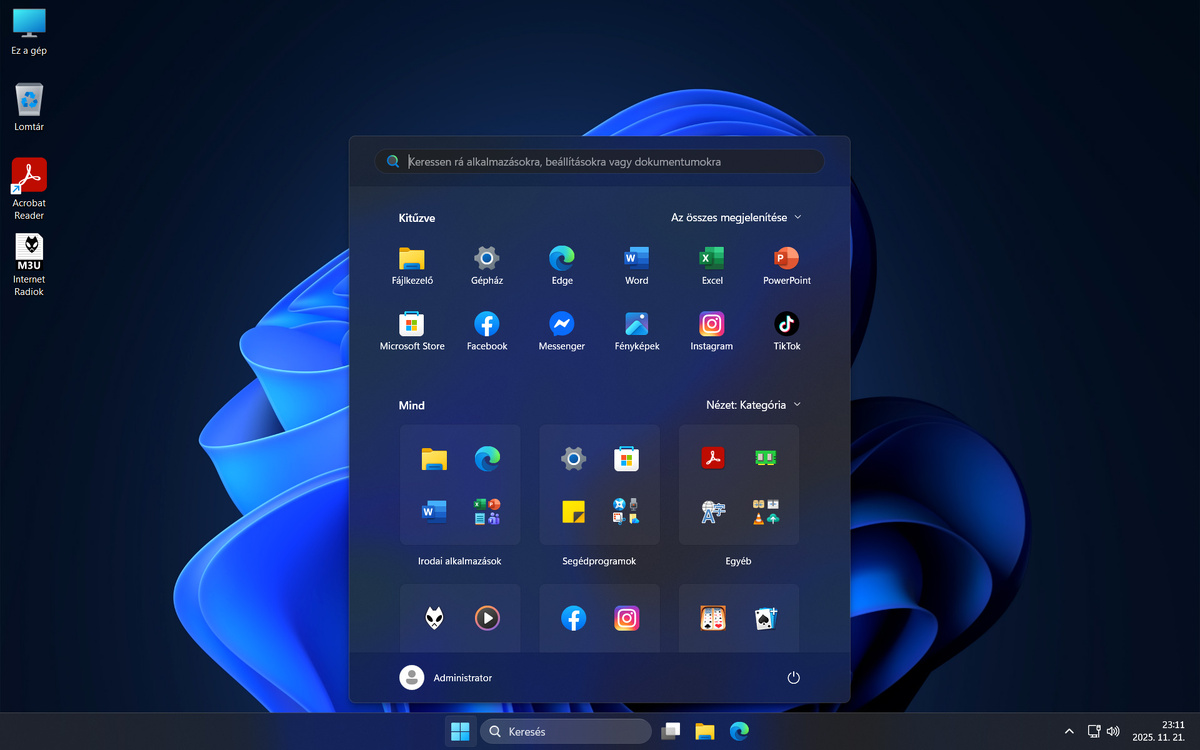The width and height of the screenshot is (1200, 750).
Task: Open pinned Facebook app
Action: click(x=487, y=331)
